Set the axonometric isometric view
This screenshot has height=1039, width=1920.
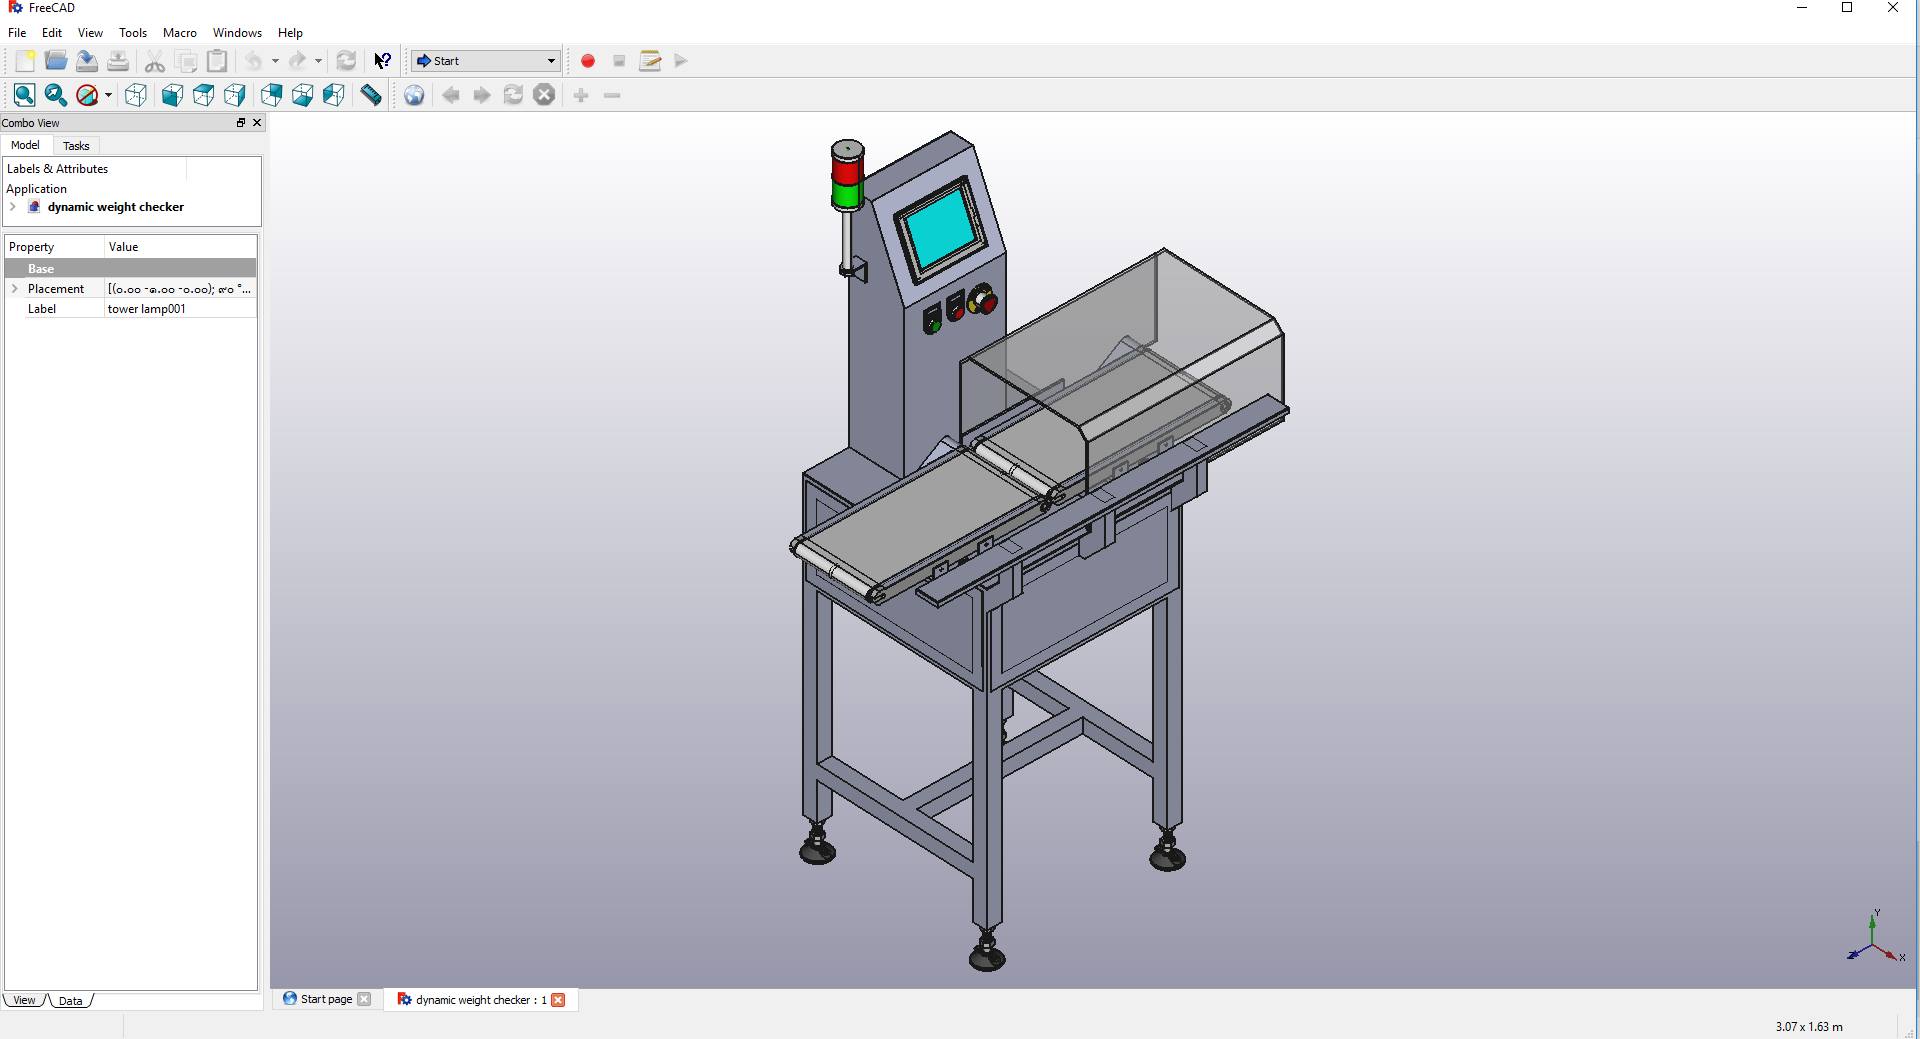[136, 95]
